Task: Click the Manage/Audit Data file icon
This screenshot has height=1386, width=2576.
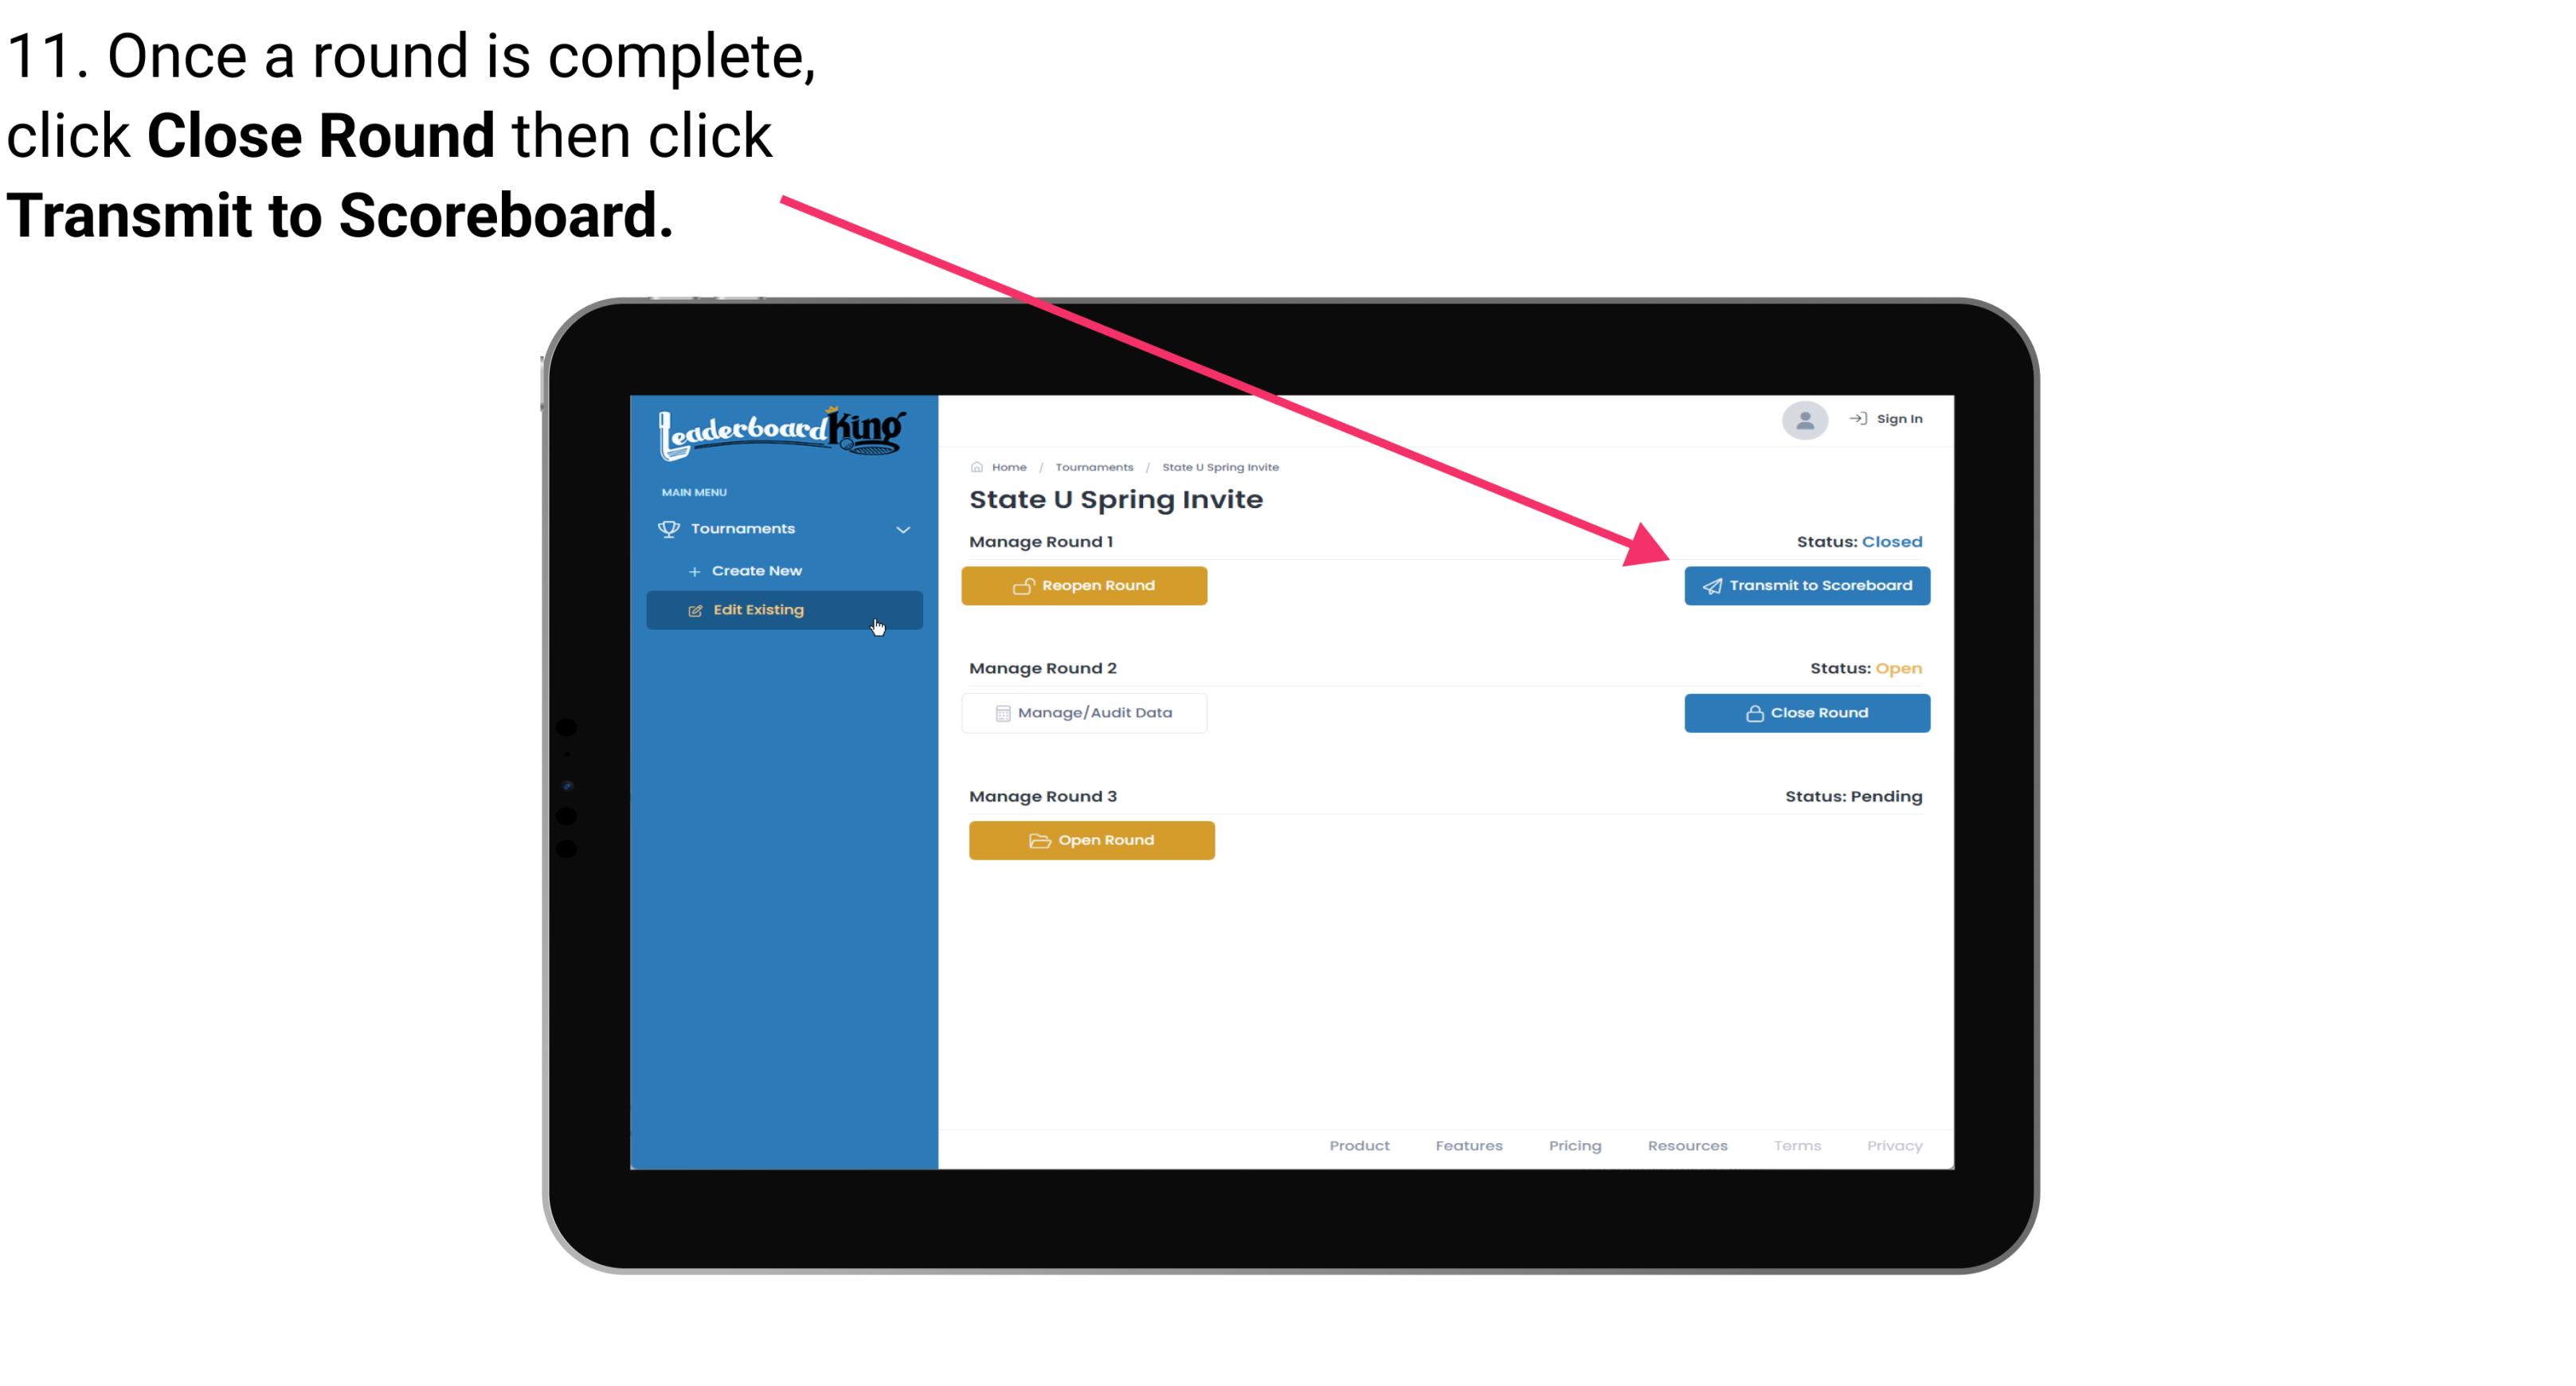Action: tap(1000, 712)
